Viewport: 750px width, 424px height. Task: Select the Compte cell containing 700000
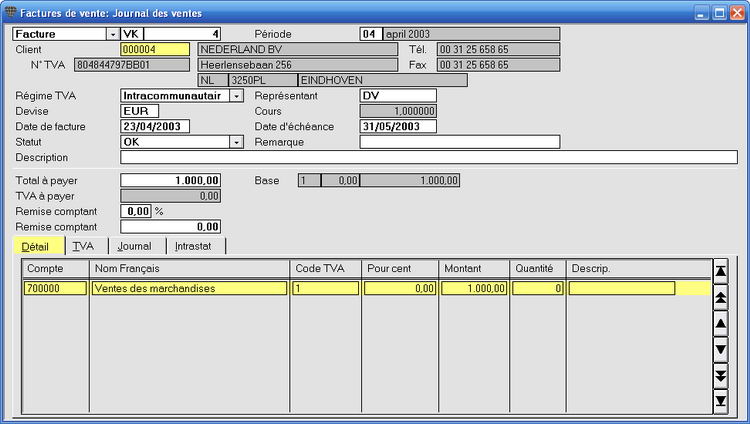(x=55, y=288)
